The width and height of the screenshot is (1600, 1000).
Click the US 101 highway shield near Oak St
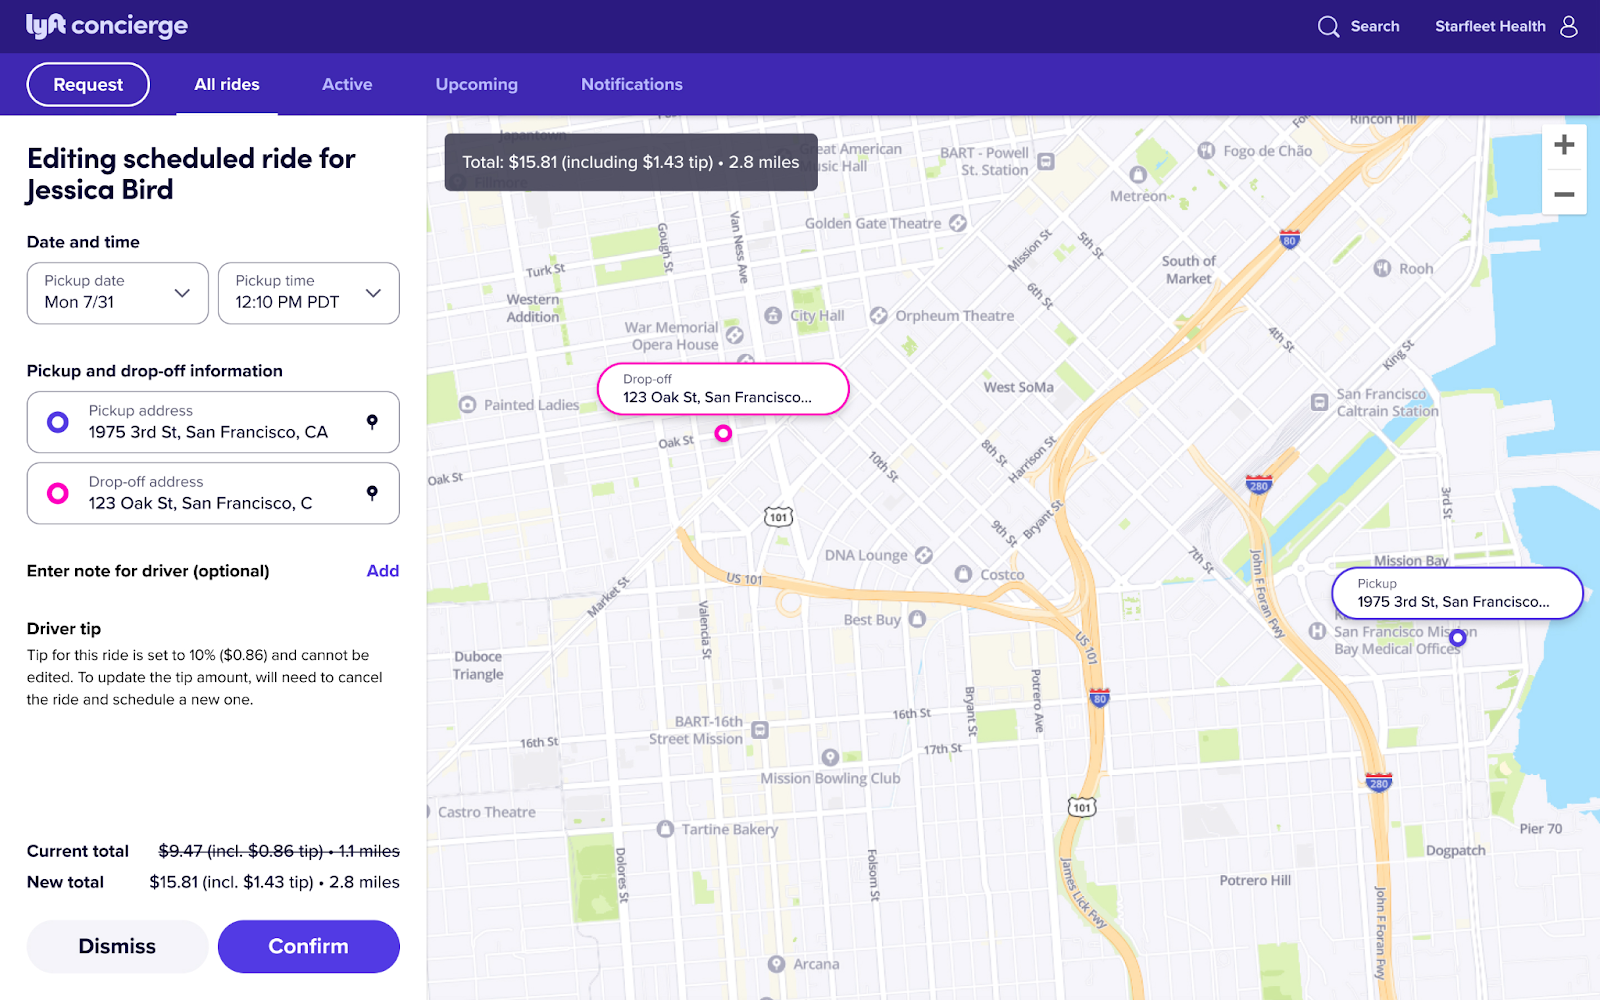tap(778, 517)
